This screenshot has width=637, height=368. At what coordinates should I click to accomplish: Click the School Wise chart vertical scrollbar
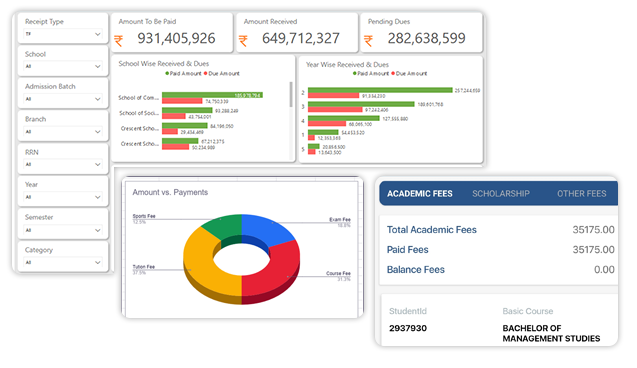(291, 94)
